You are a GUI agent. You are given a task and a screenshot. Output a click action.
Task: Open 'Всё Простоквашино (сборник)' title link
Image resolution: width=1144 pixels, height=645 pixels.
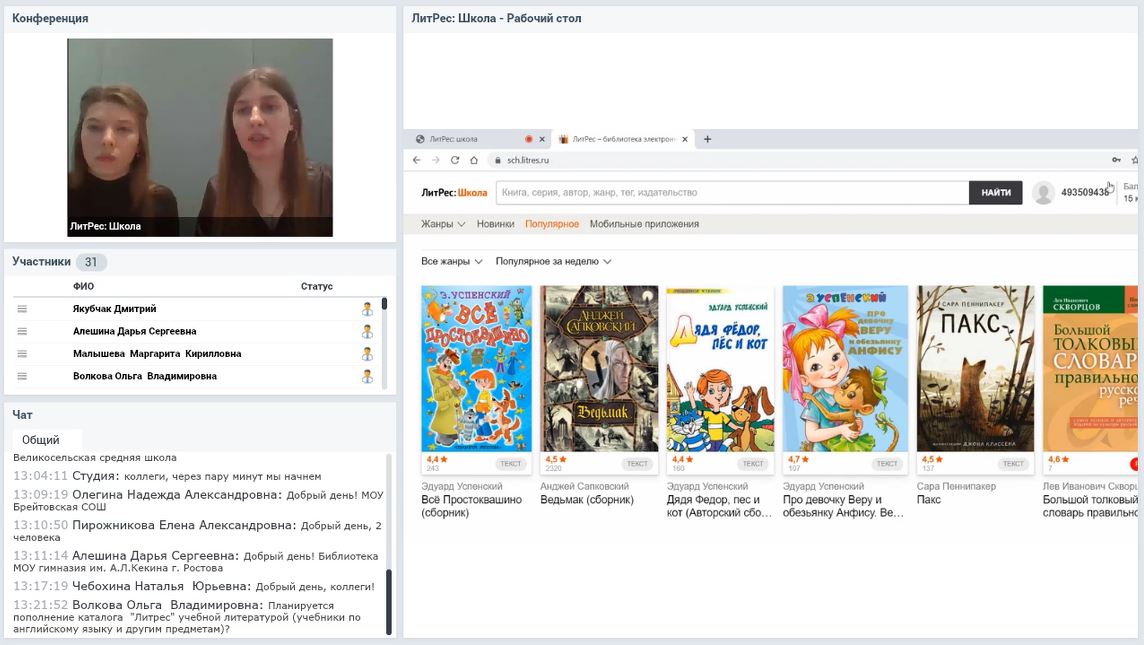pos(471,506)
